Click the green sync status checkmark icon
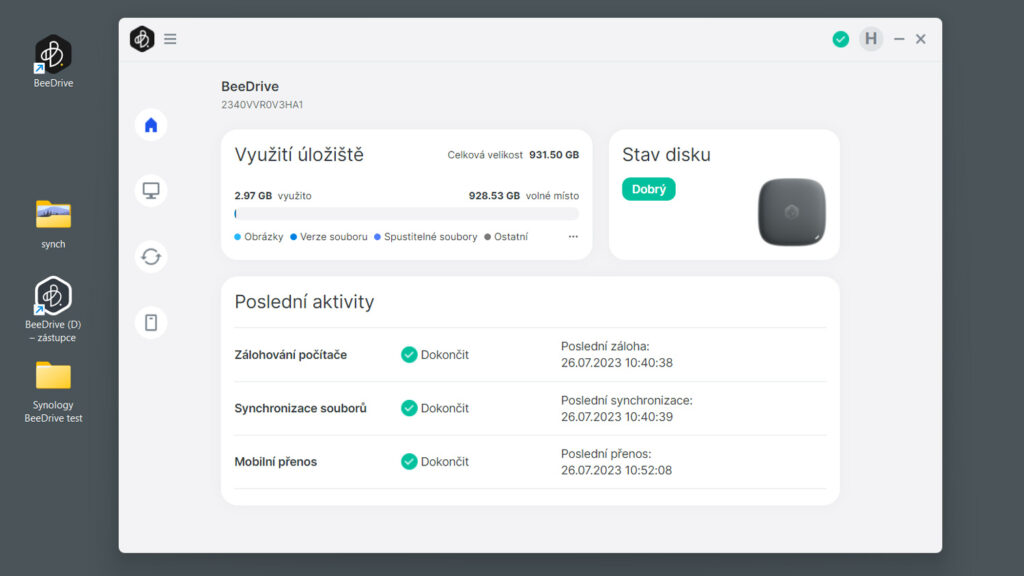This screenshot has height=576, width=1024. [x=841, y=39]
